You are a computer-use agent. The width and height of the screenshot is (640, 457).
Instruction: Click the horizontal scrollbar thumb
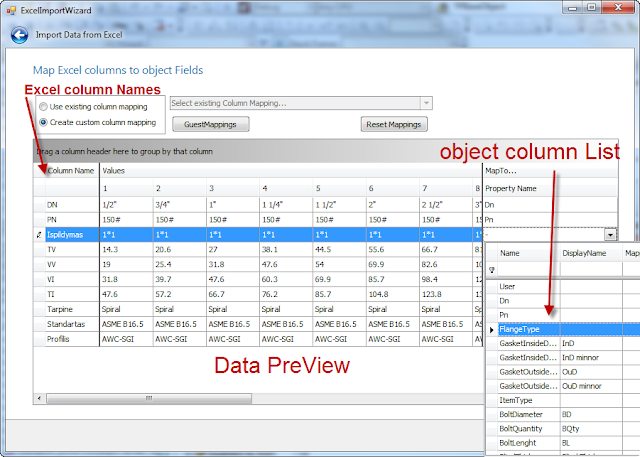(149, 398)
